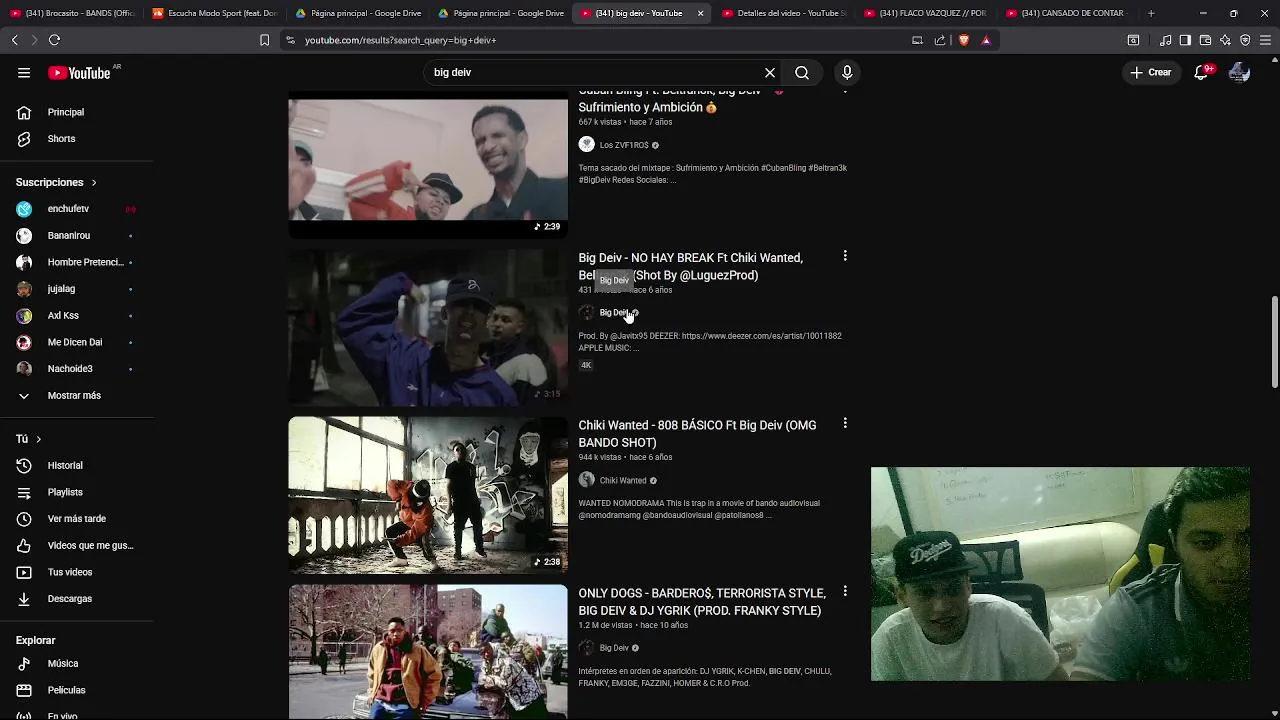Expand the Suscripciones section
The height and width of the screenshot is (720, 1280).
click(56, 182)
